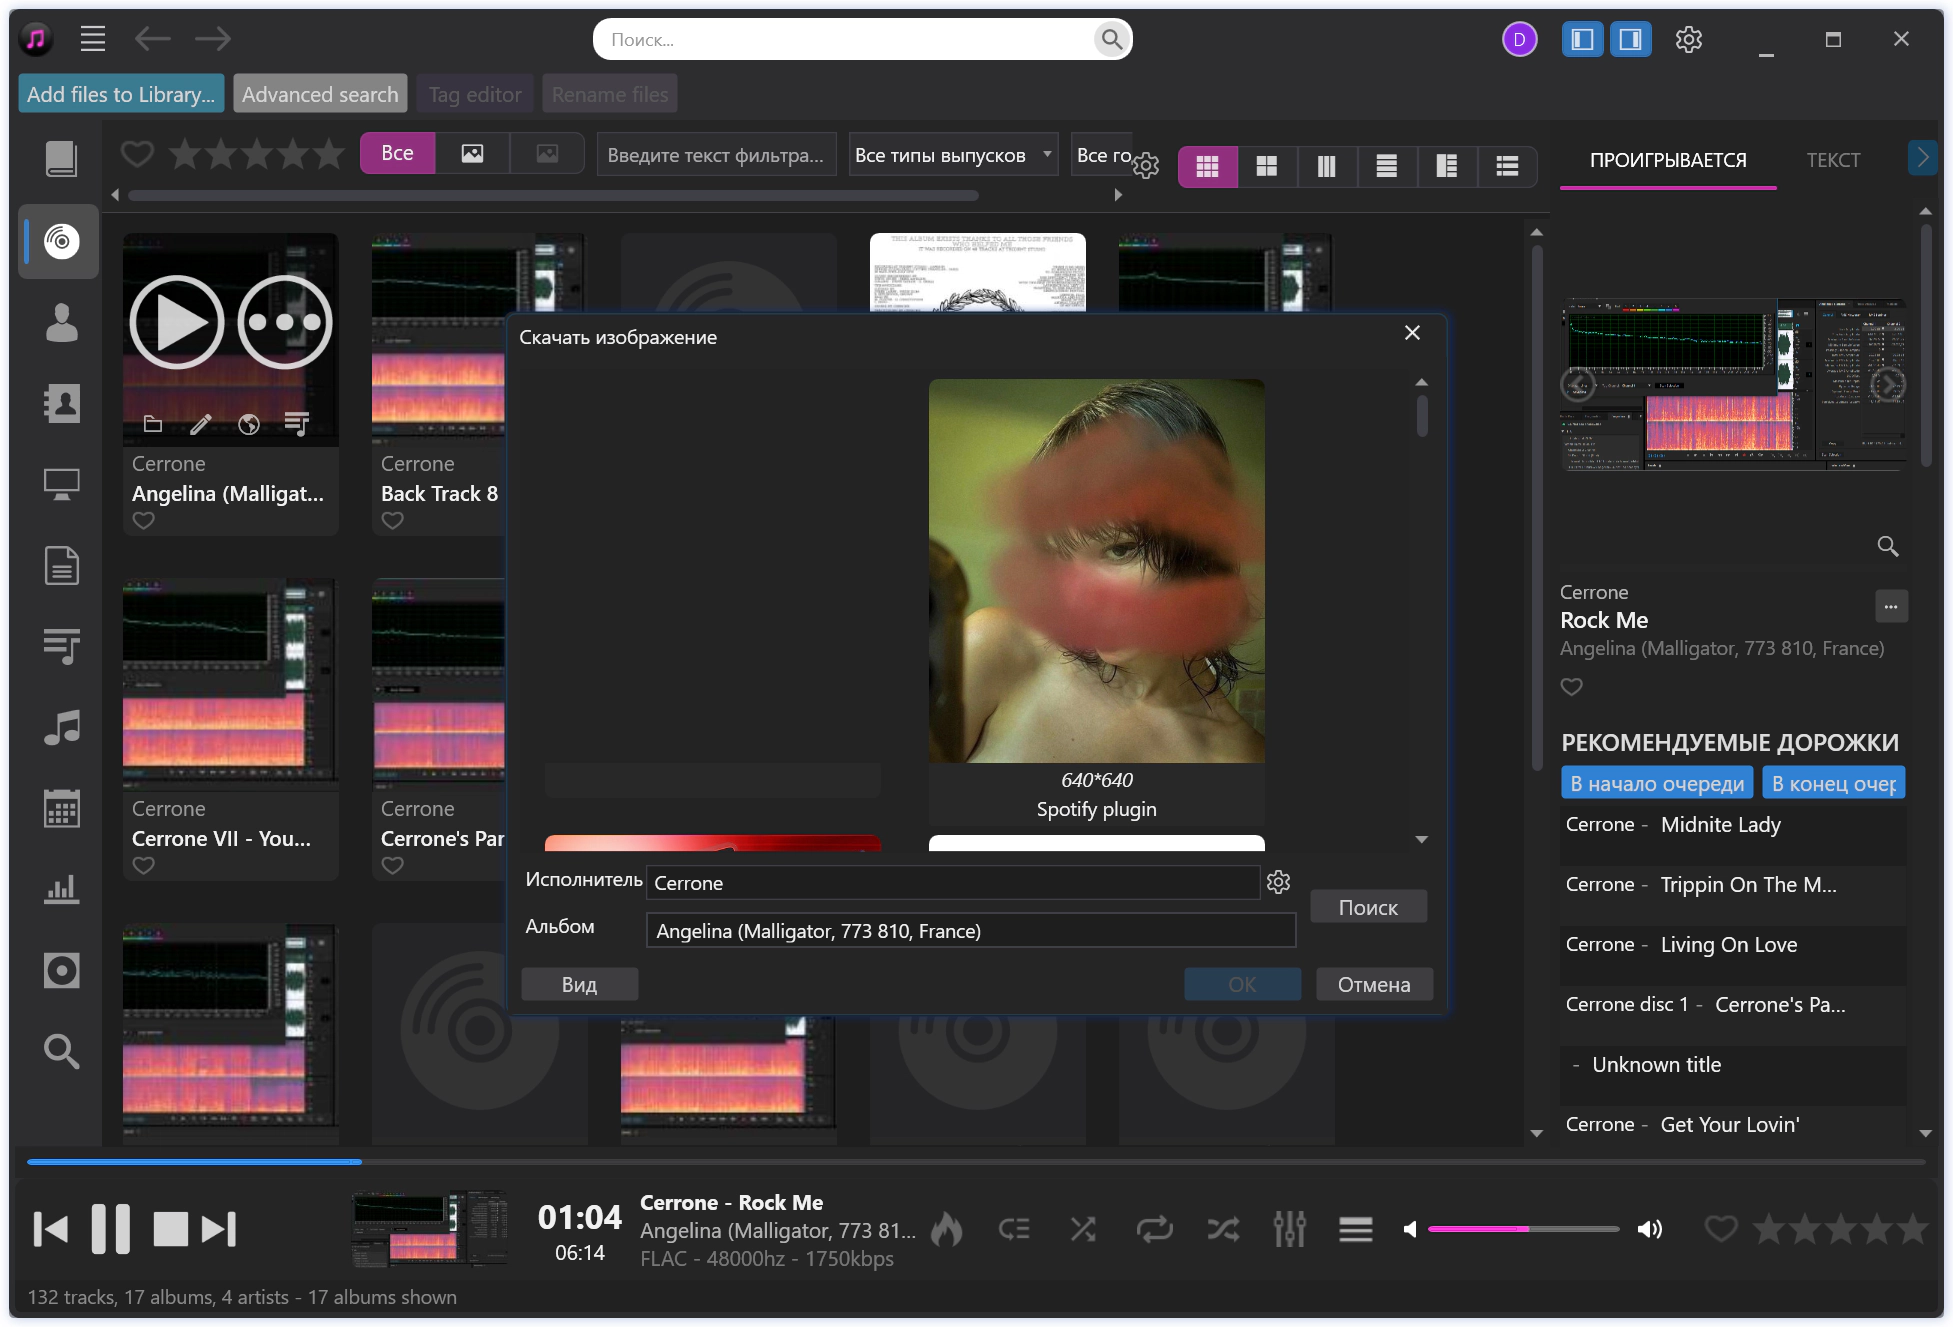This screenshot has height=1327, width=1953.
Task: Open the hamburger main menu
Action: pos(93,39)
